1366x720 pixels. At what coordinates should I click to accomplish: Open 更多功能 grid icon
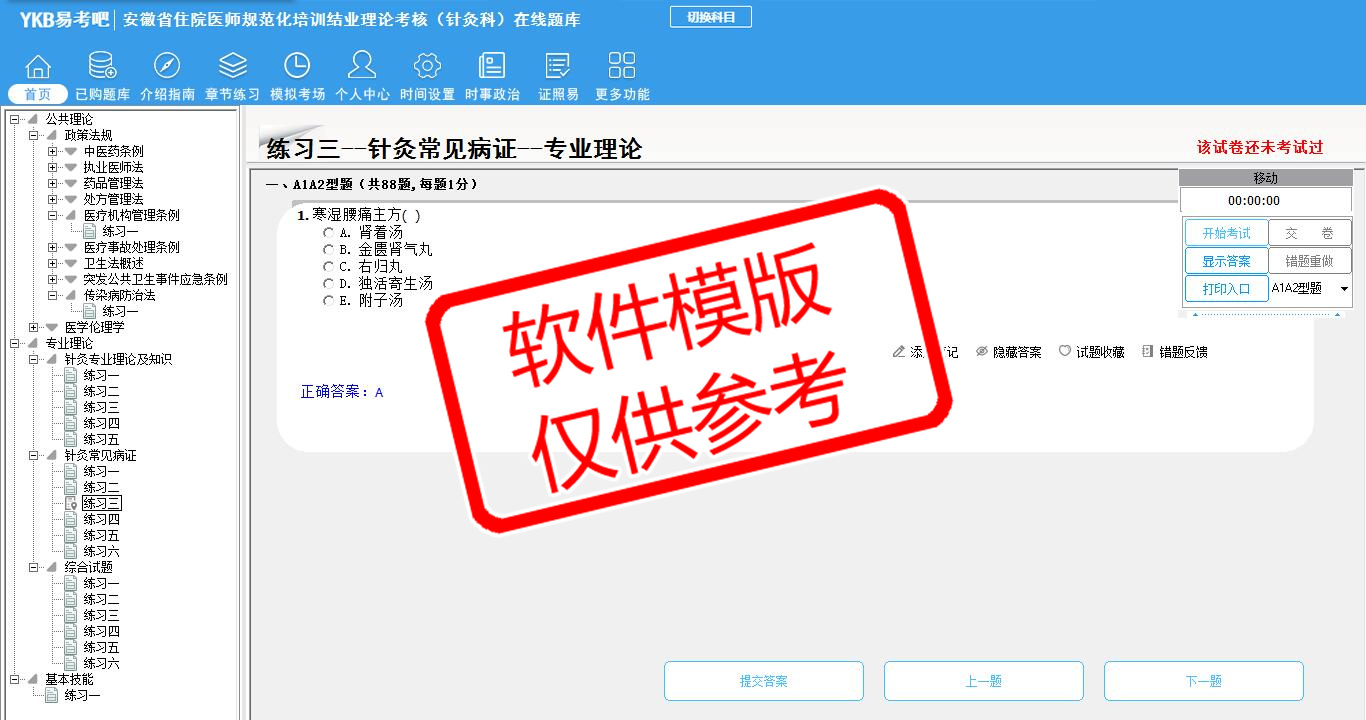pos(622,66)
